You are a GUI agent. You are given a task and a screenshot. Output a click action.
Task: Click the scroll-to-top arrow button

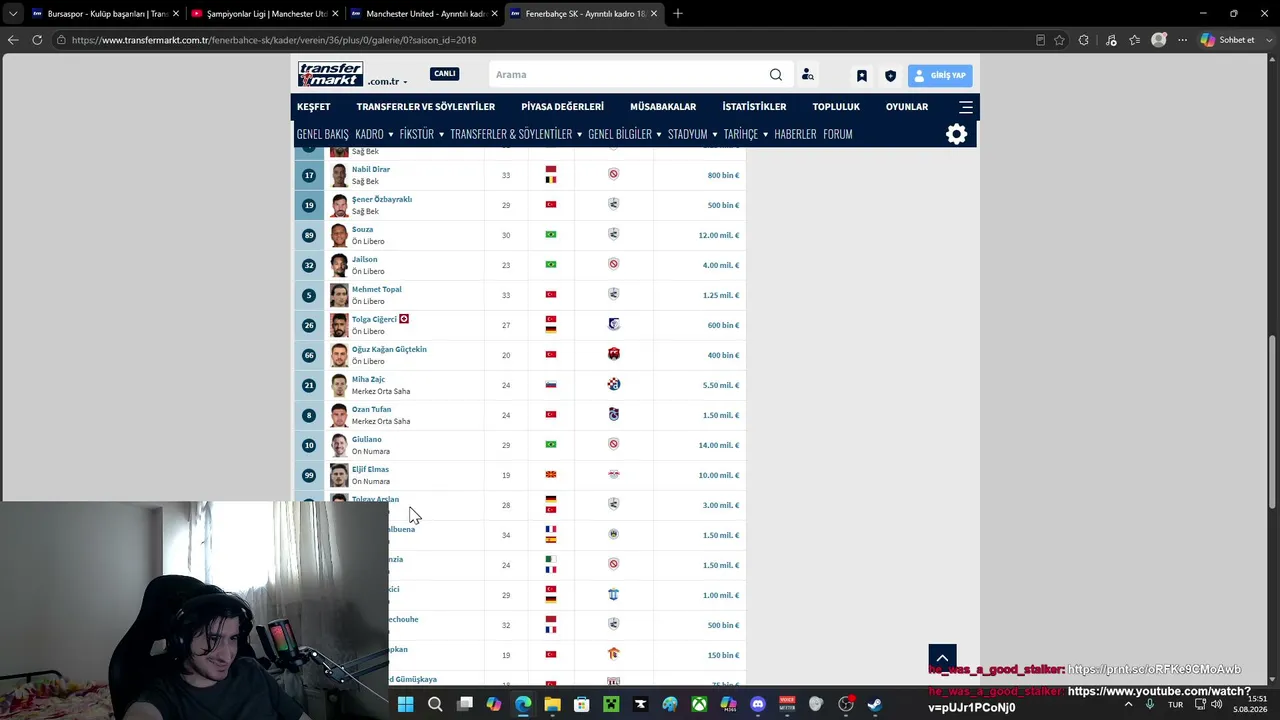(942, 659)
